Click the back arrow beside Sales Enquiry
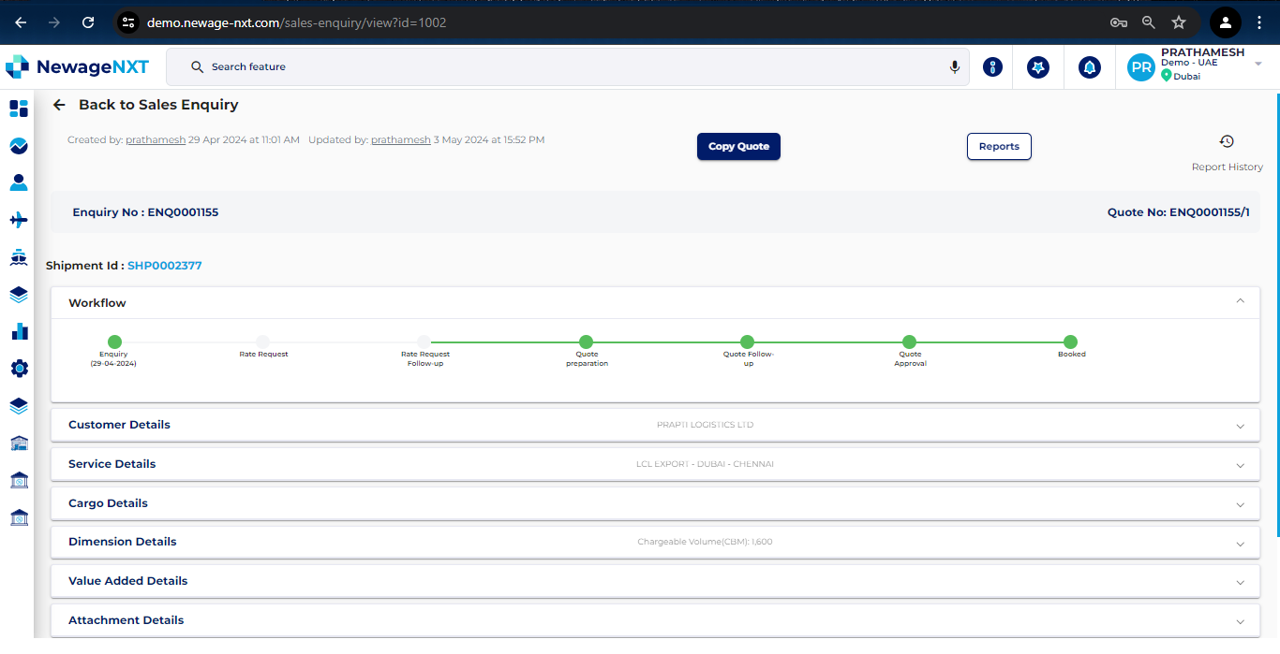 [59, 105]
